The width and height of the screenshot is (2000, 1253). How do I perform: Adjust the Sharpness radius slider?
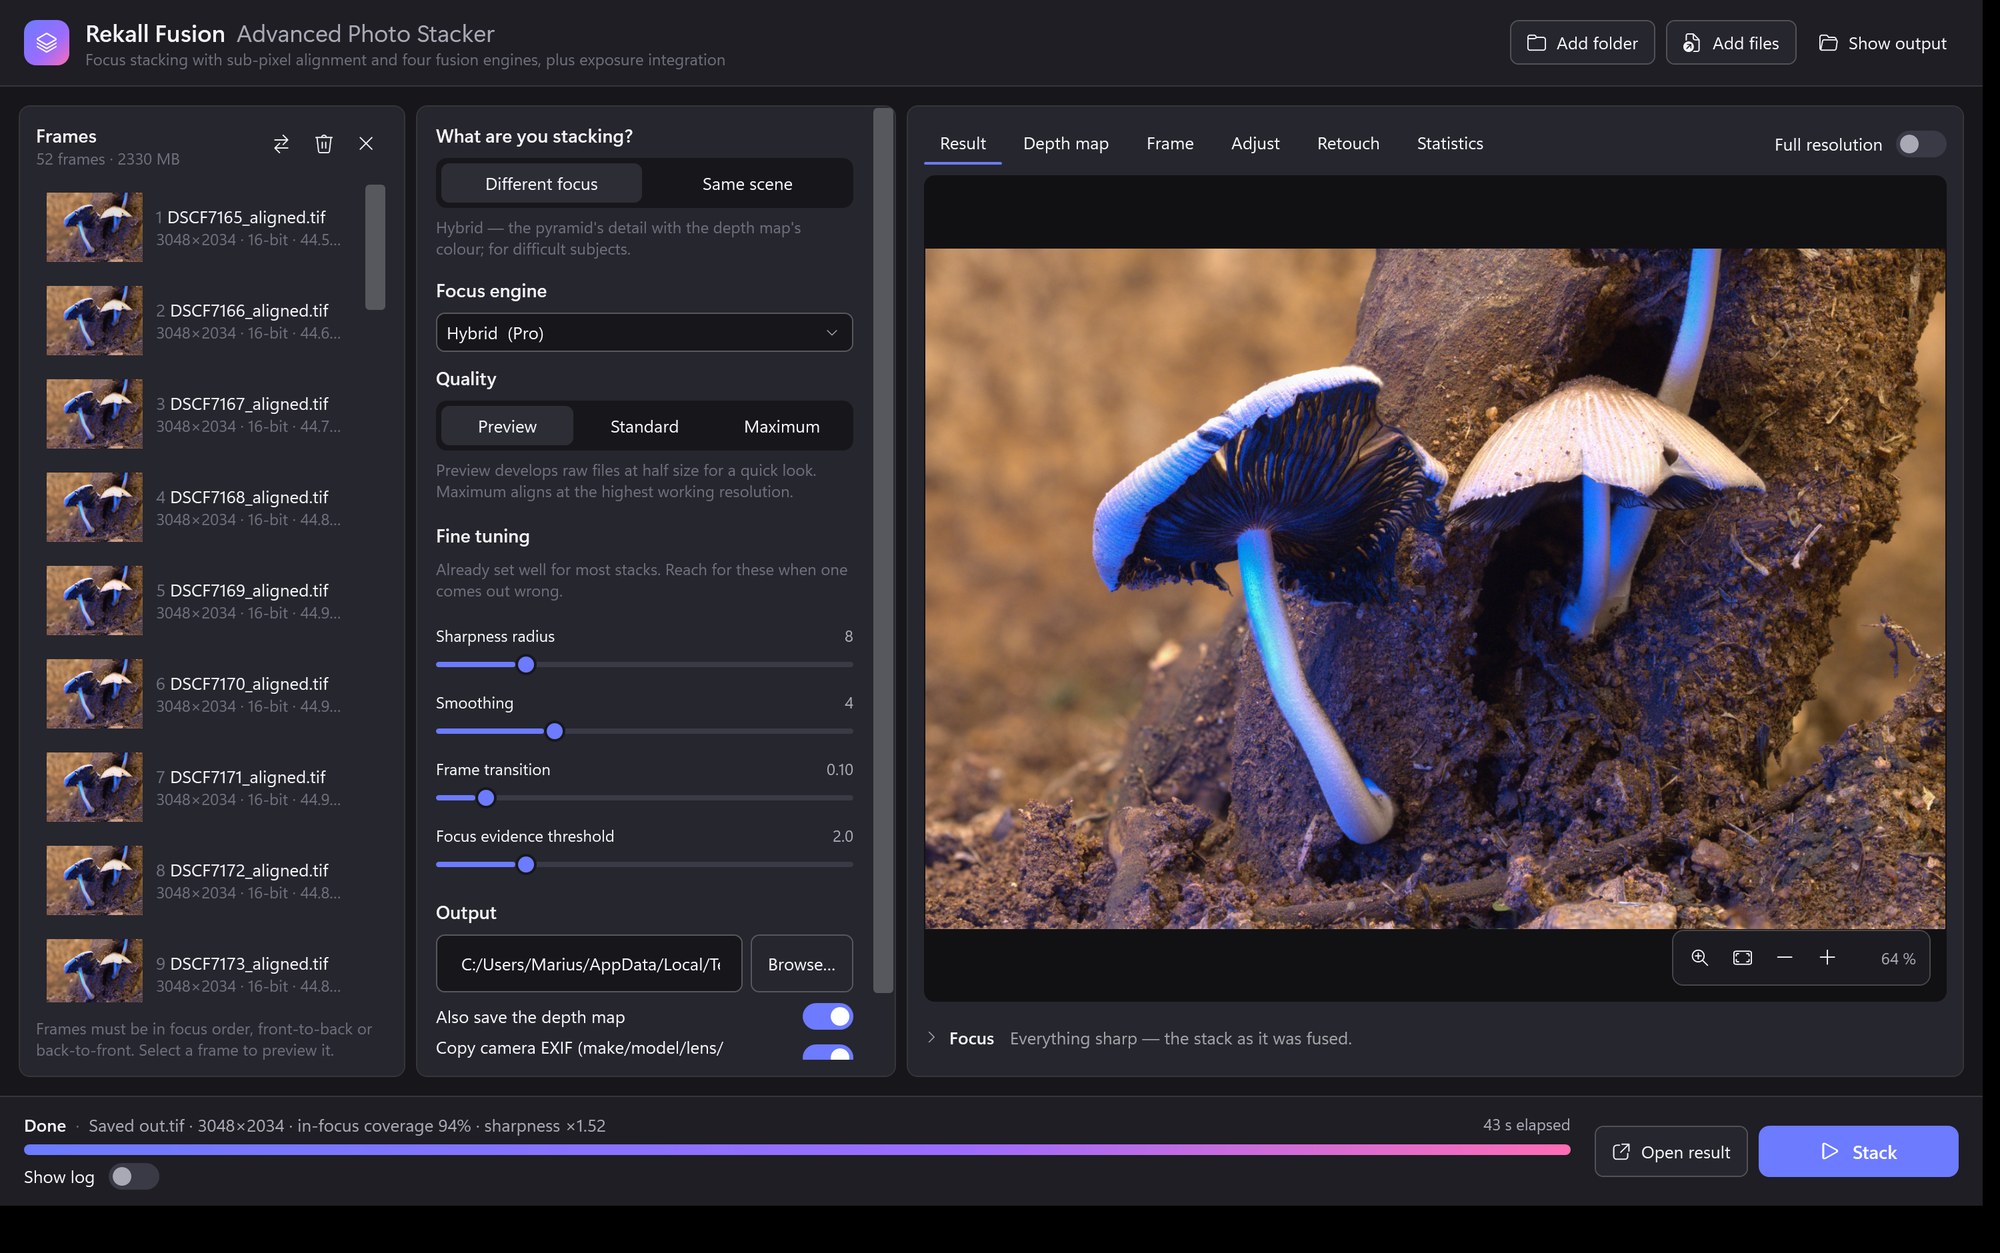[644, 665]
